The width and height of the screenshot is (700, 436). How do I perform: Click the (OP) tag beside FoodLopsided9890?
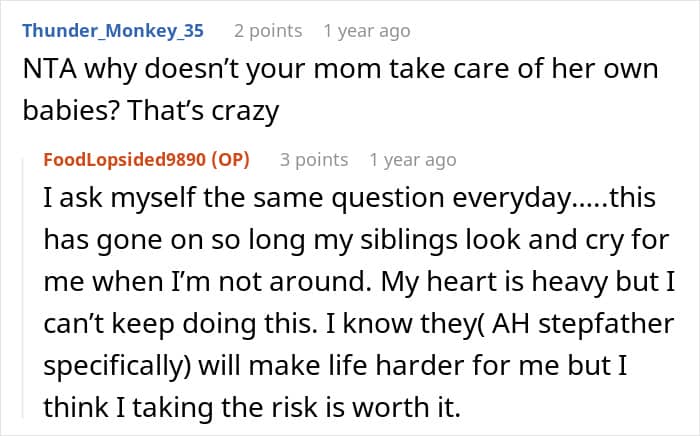coord(230,160)
